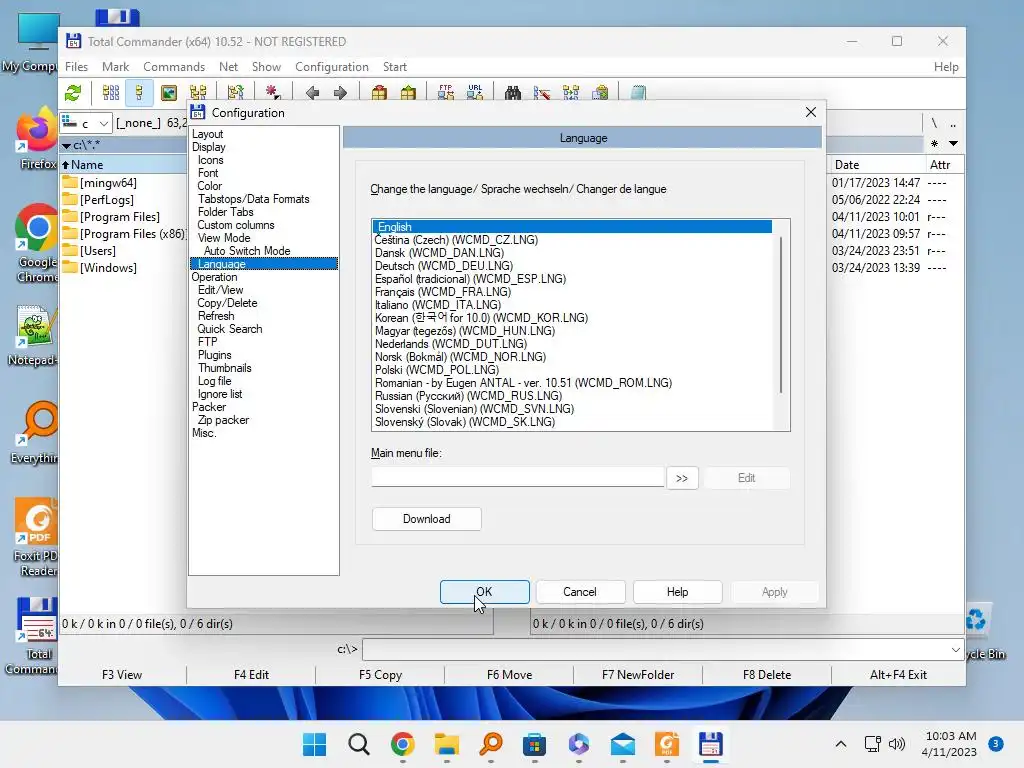Click the Tree view toolbar icon

(x=198, y=93)
